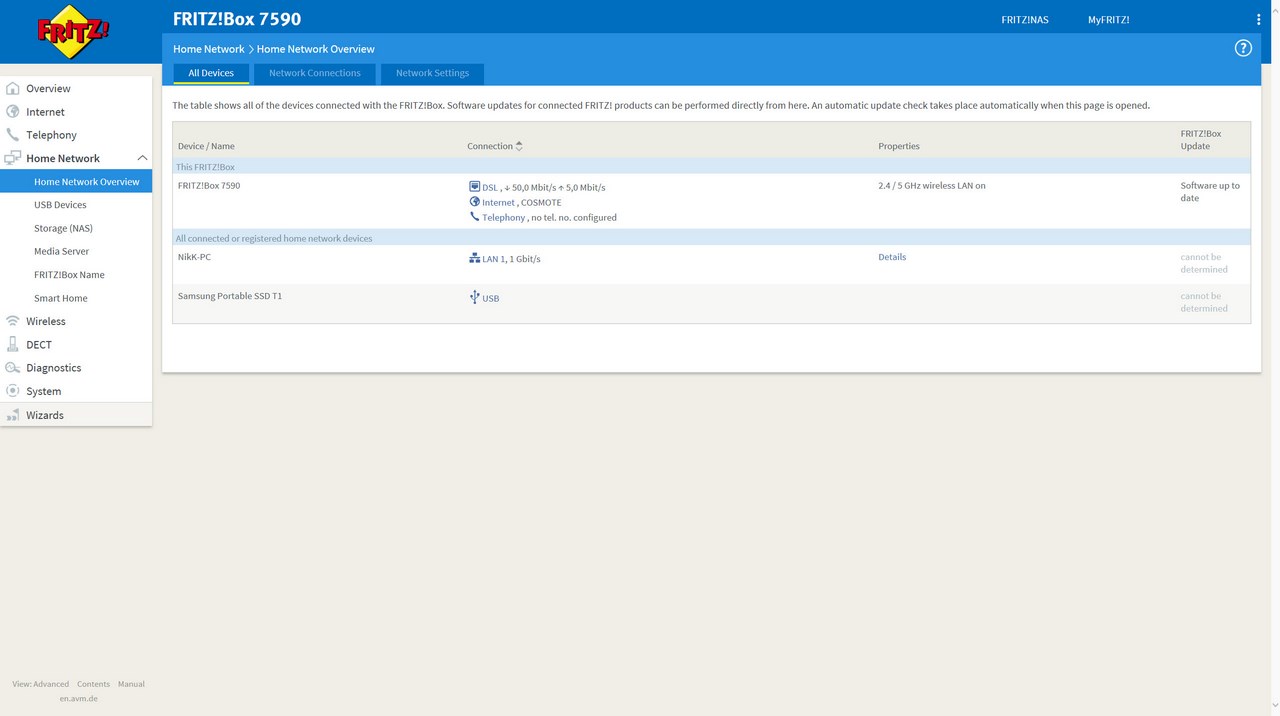
Task: Click the USB connection link
Action: 491,298
